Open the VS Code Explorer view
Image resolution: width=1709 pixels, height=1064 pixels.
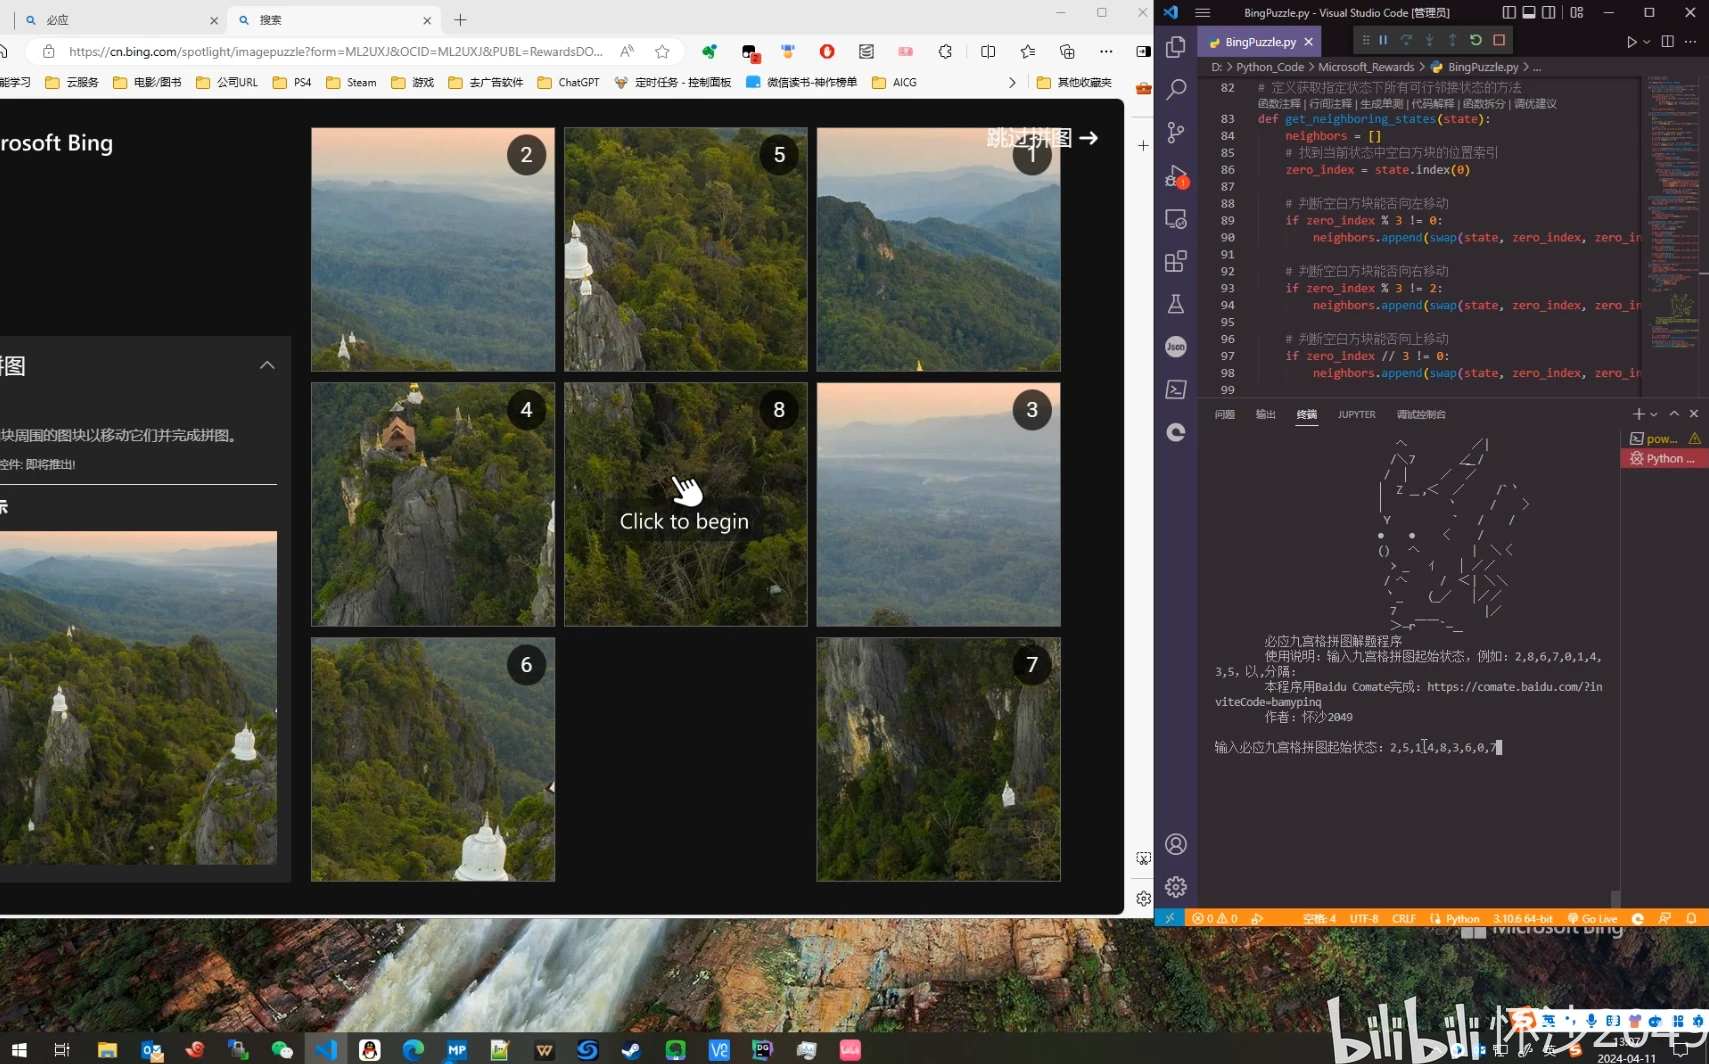tap(1176, 47)
